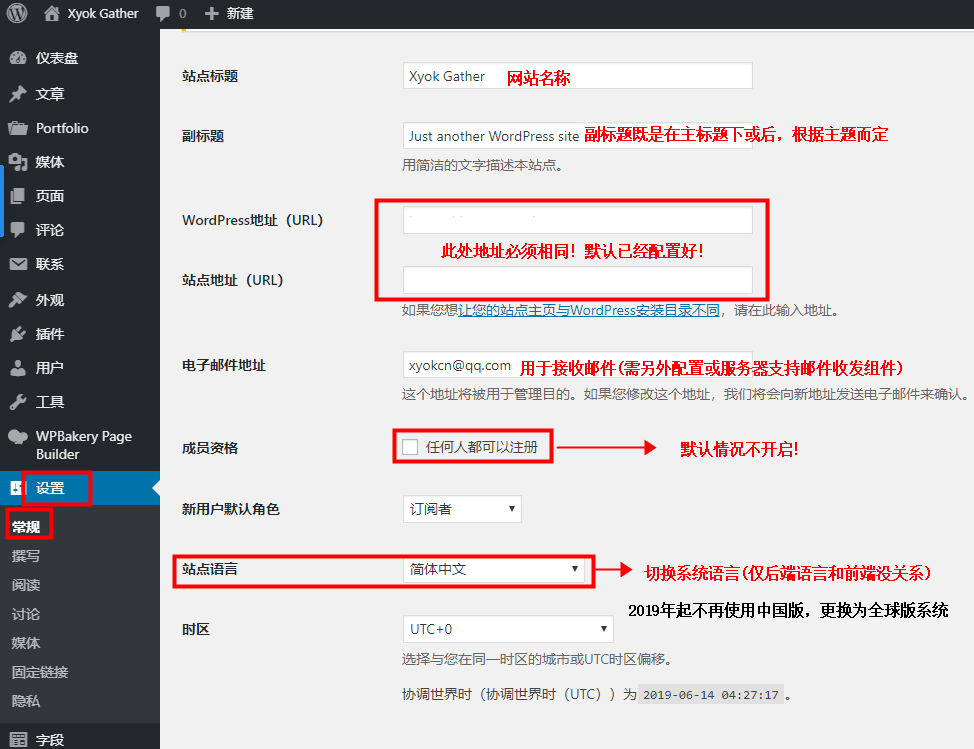The height and width of the screenshot is (749, 974).
Task: Click the 副标题 input field
Action: (578, 135)
